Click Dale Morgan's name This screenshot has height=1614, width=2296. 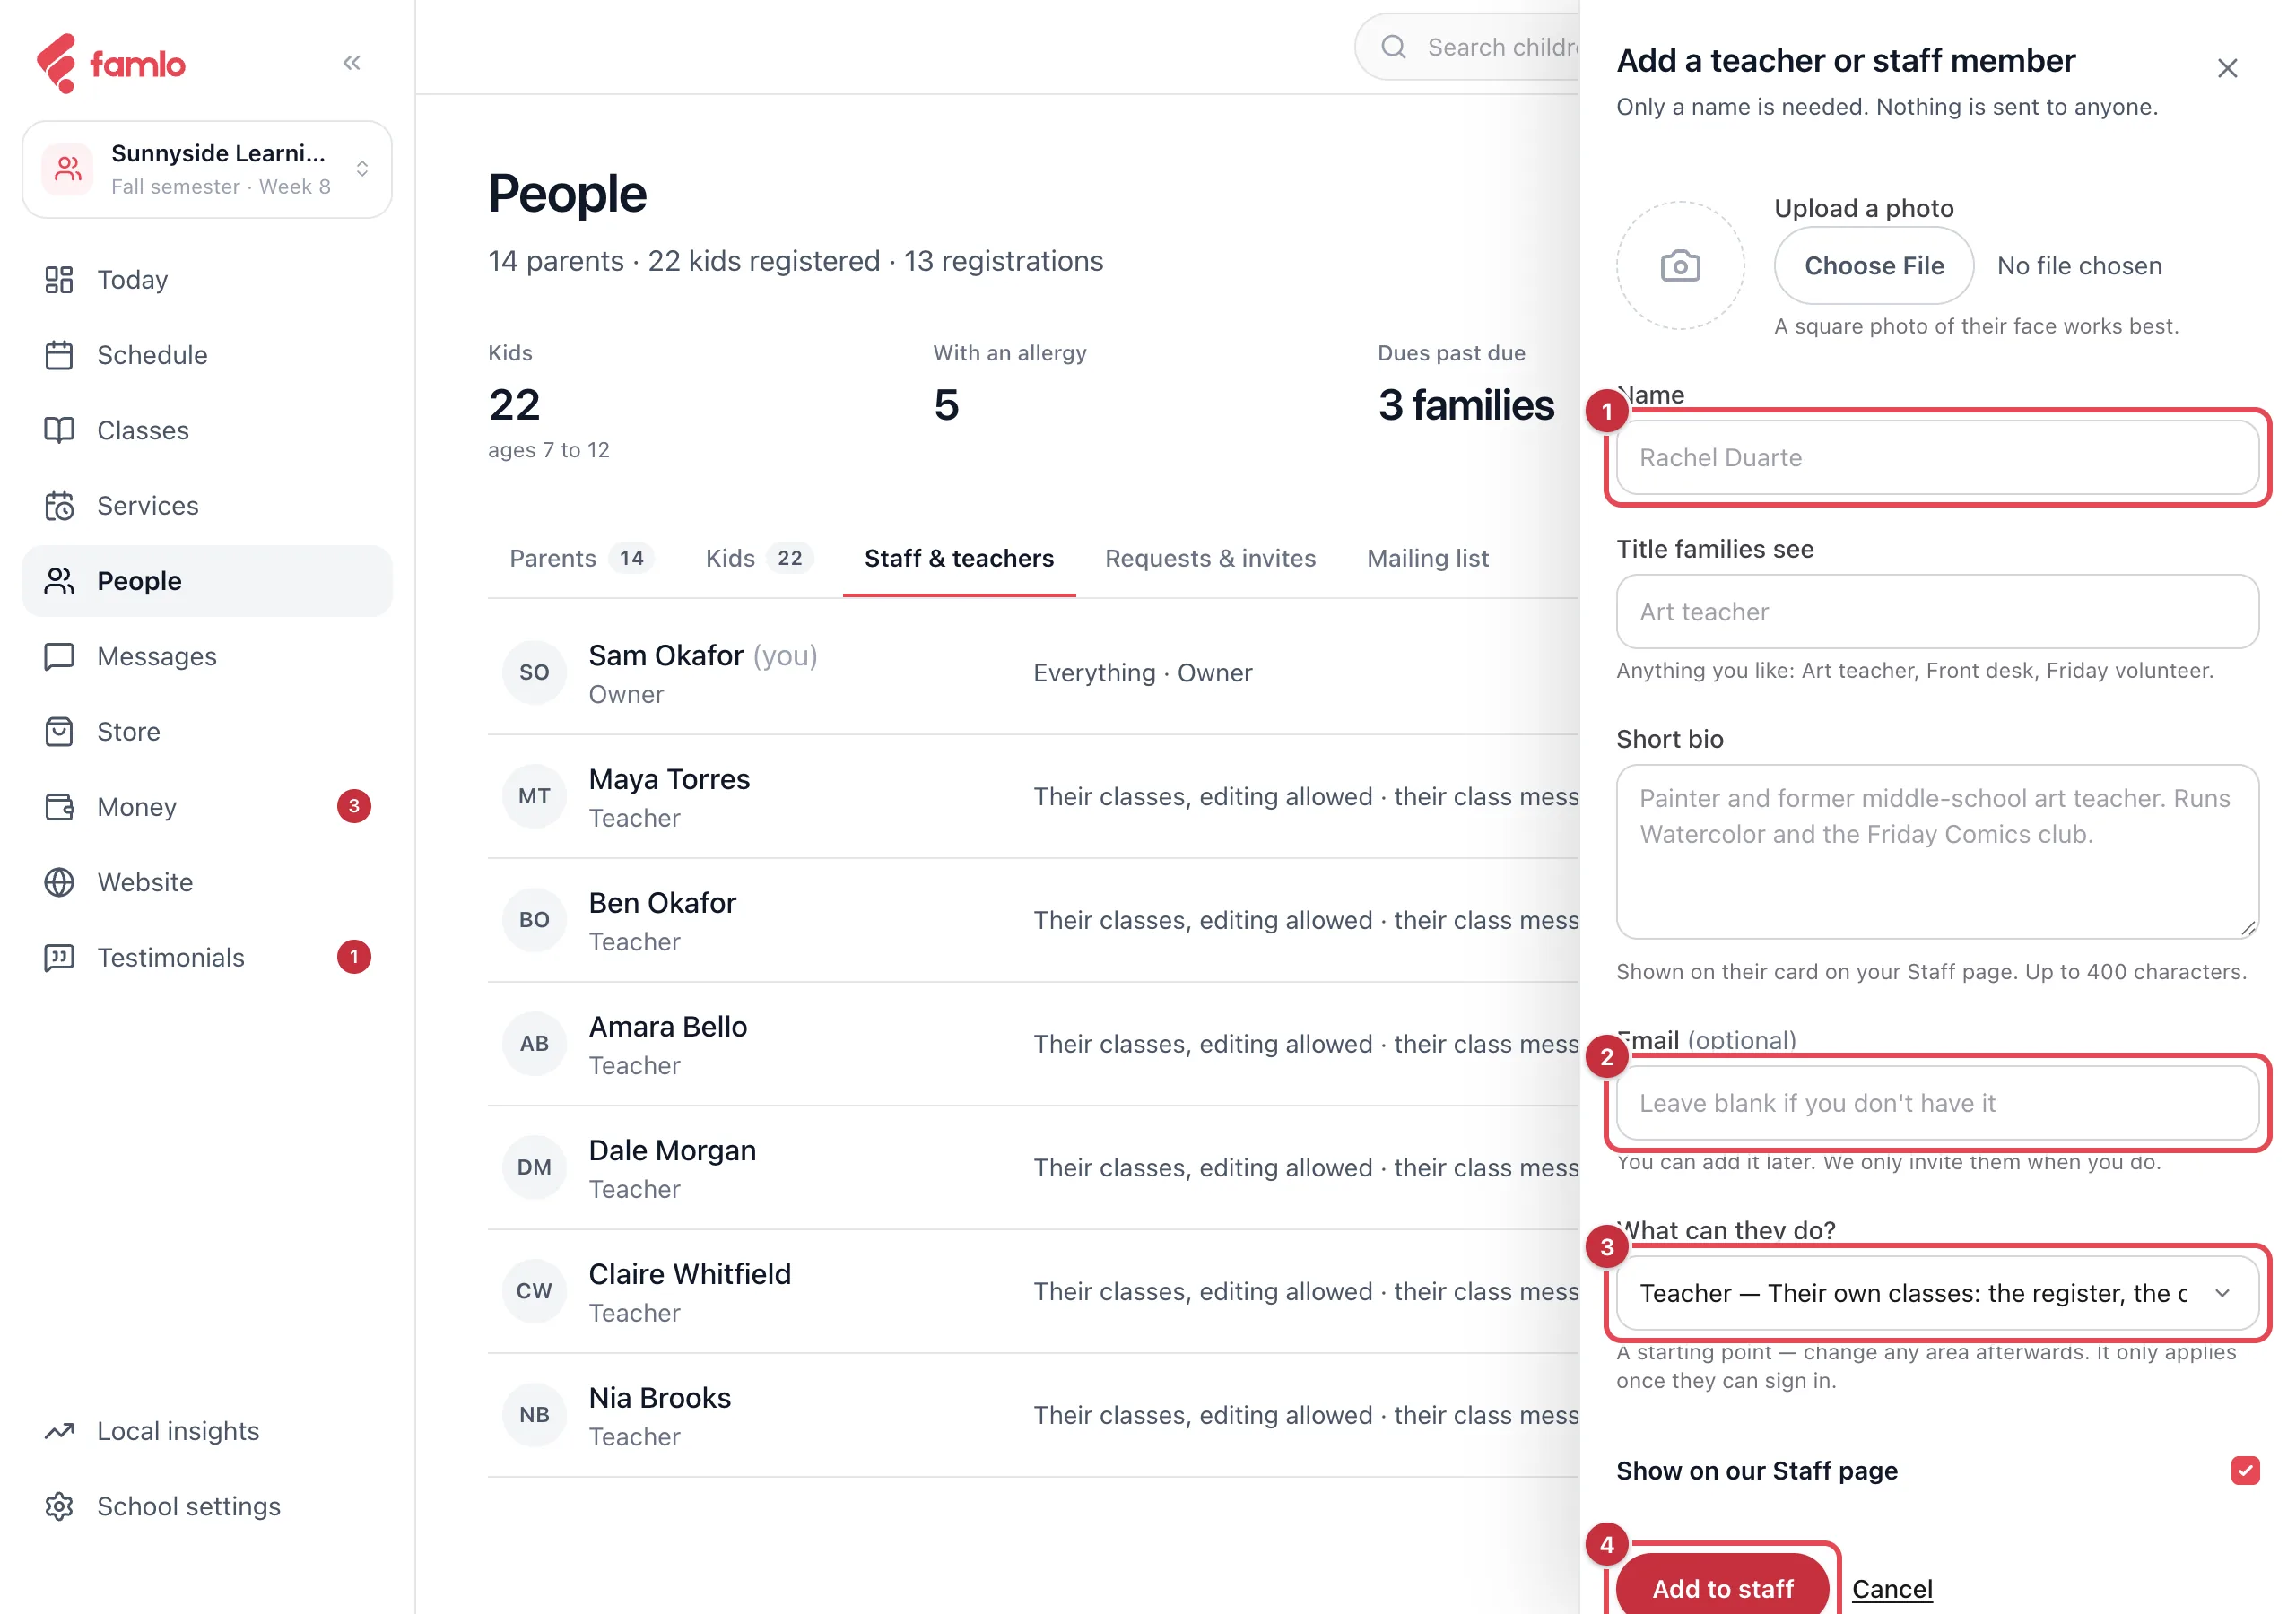coord(672,1150)
